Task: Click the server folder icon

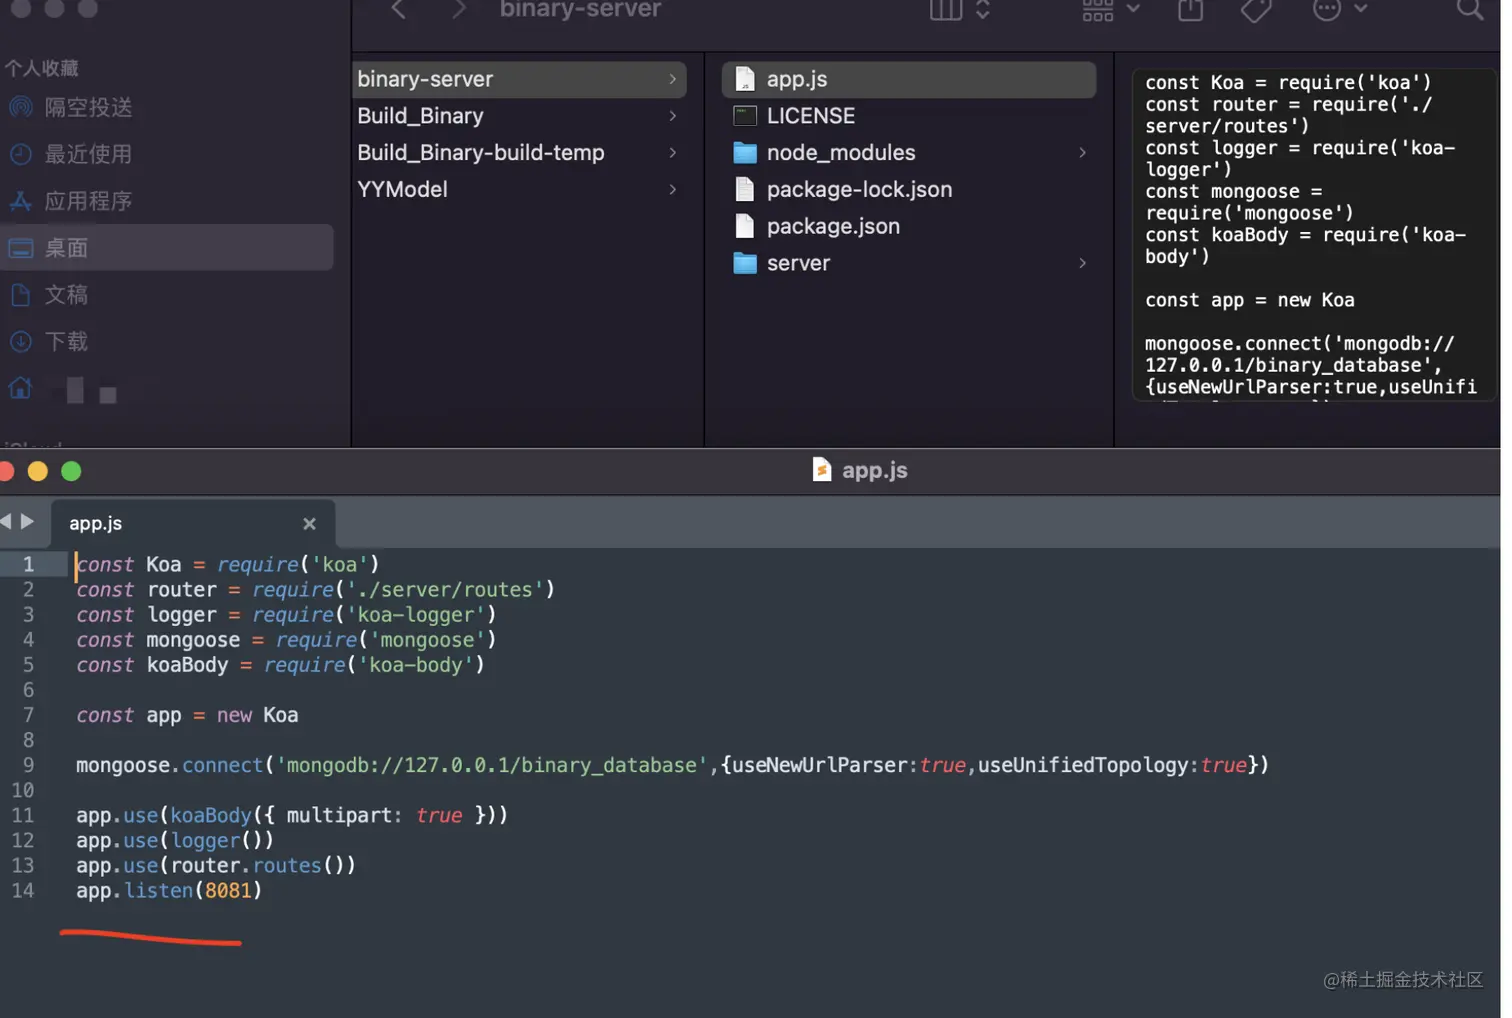Action: [745, 263]
